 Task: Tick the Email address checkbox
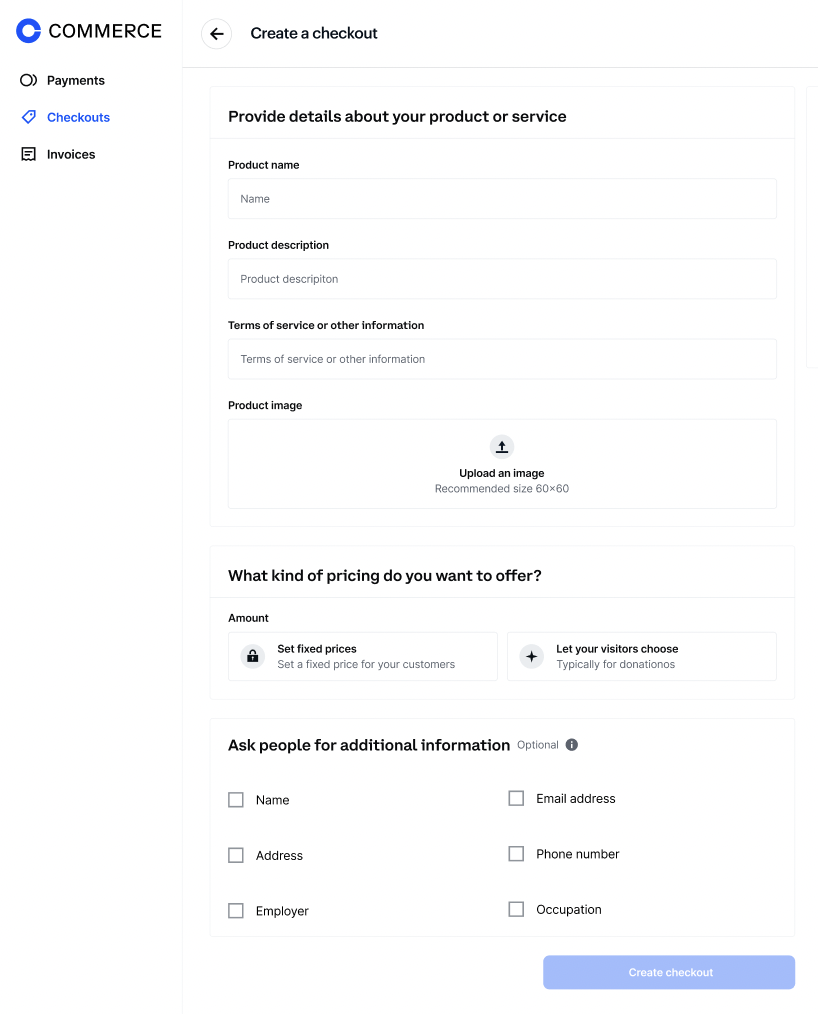pos(516,798)
